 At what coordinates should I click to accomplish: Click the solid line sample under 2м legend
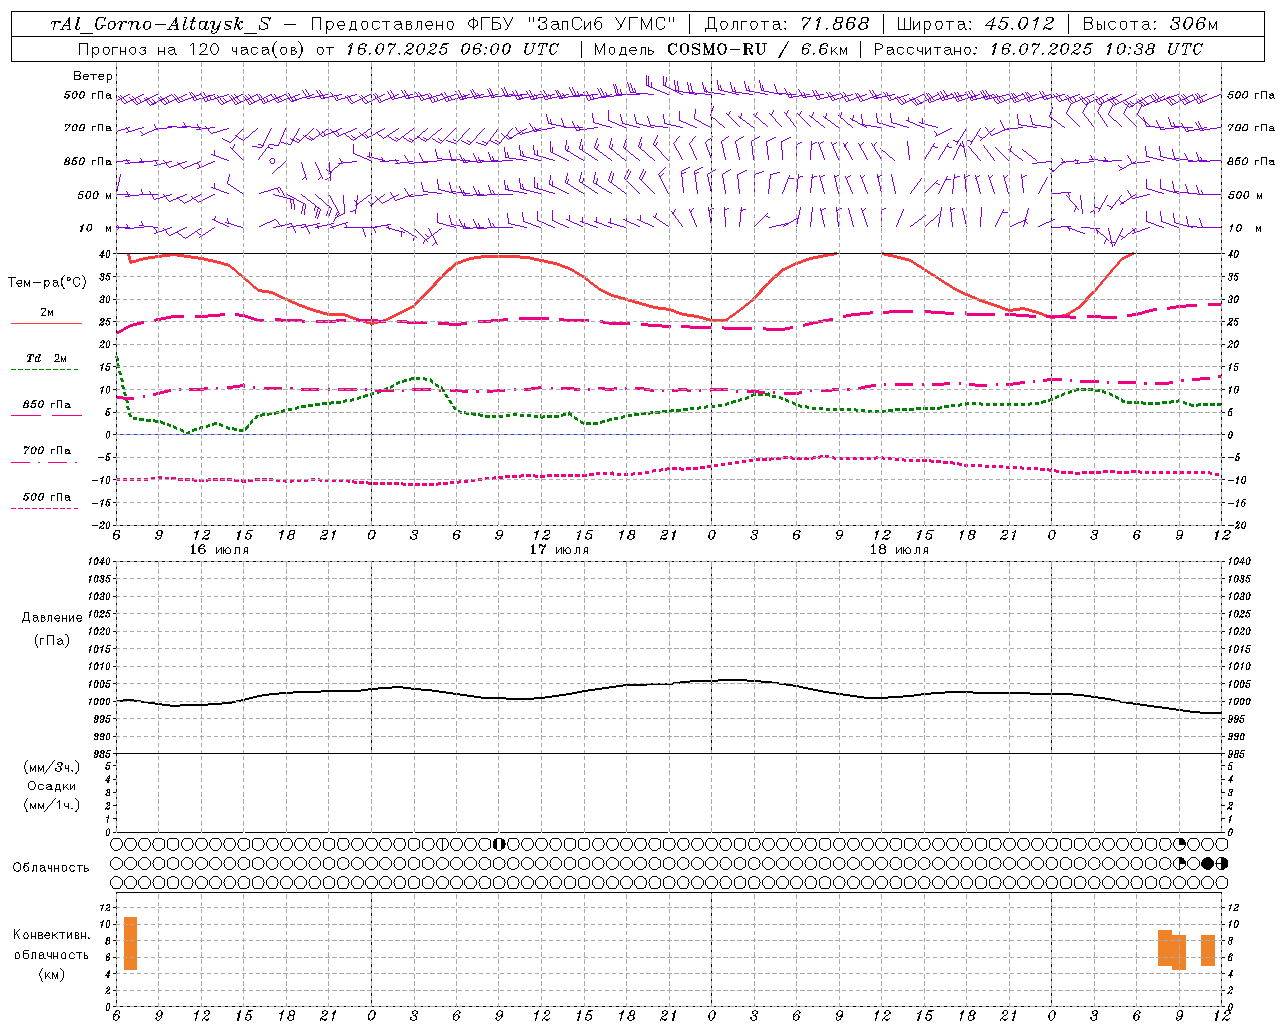click(46, 323)
